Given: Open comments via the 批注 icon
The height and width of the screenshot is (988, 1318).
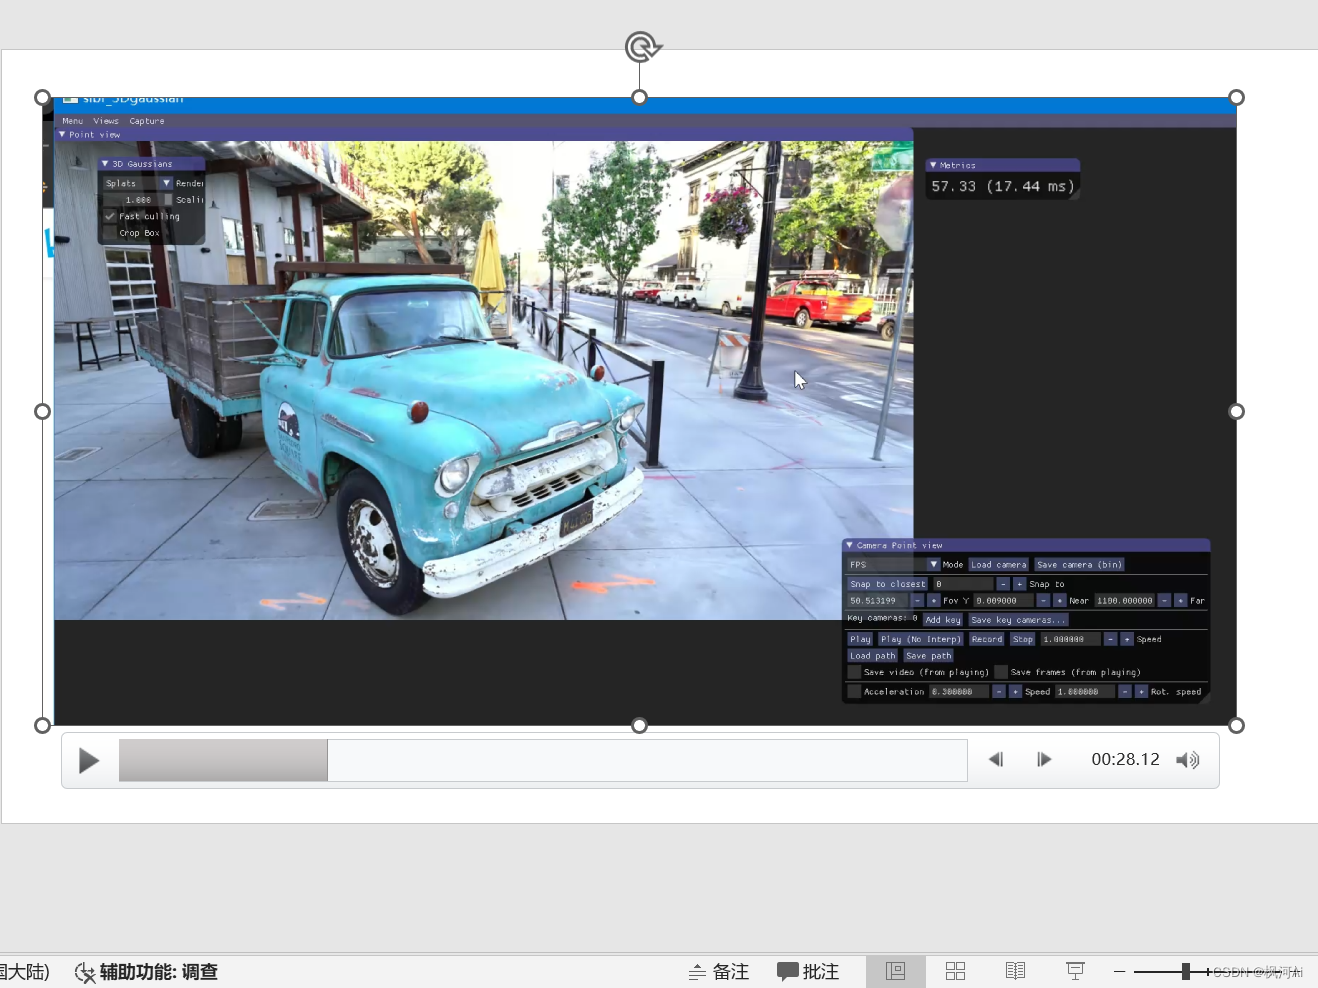Looking at the screenshot, I should click(x=808, y=970).
